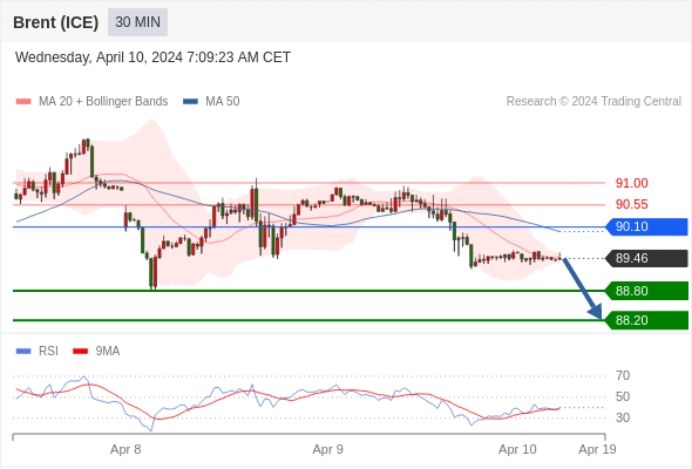
Task: Select the timestamp 'Wednesday, April 10, 2024 7:09:23 AM CET'
Action: [153, 57]
